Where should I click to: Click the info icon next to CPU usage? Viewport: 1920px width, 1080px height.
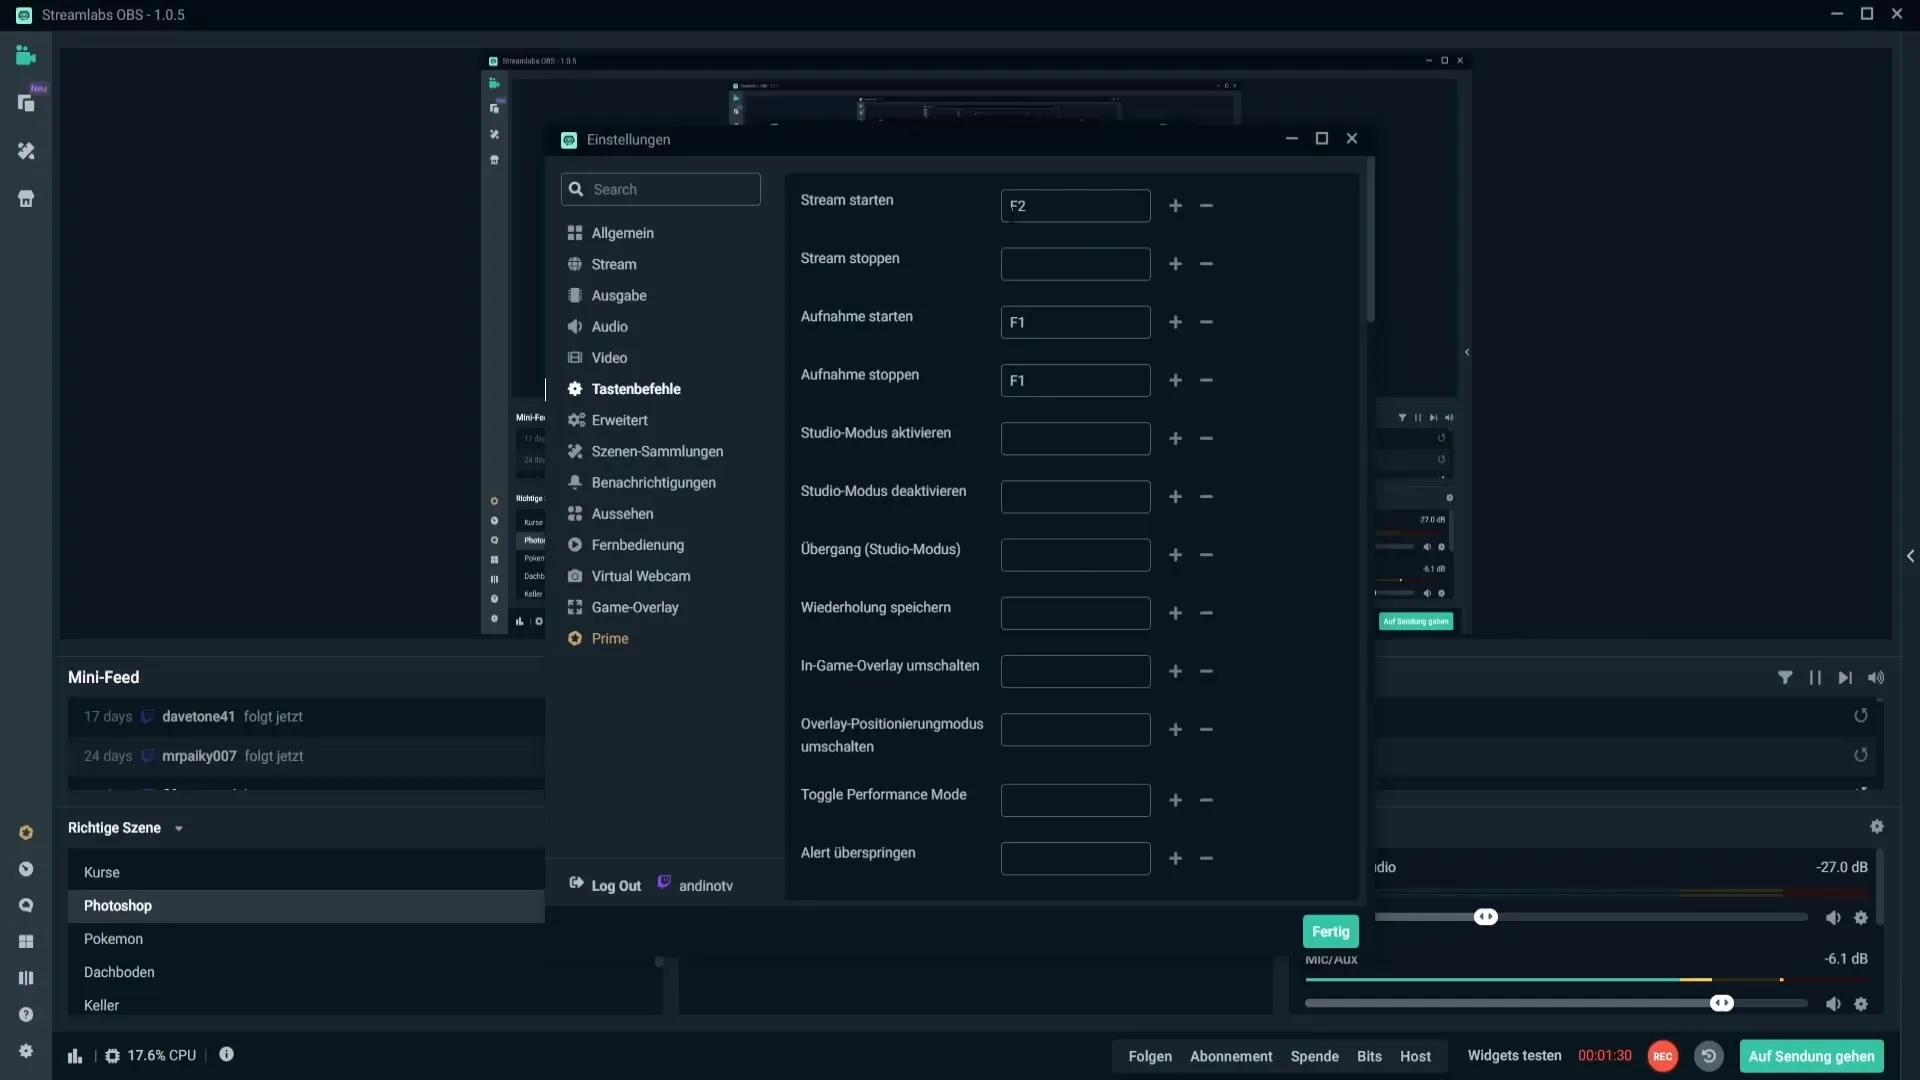click(x=226, y=1054)
